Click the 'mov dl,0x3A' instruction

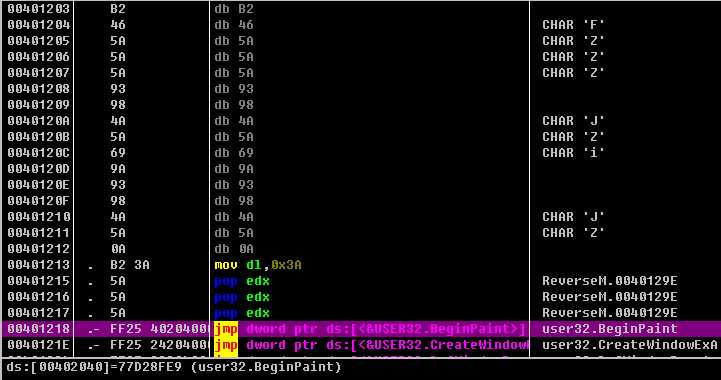[258, 265]
